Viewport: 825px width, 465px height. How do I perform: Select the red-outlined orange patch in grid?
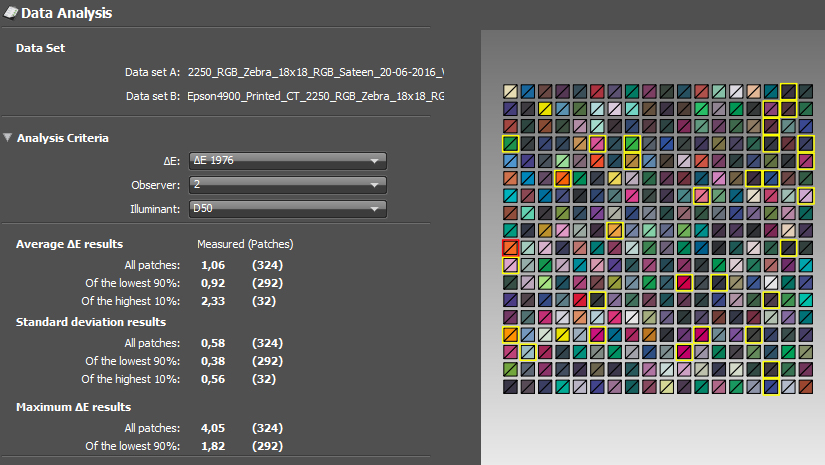[x=510, y=247]
